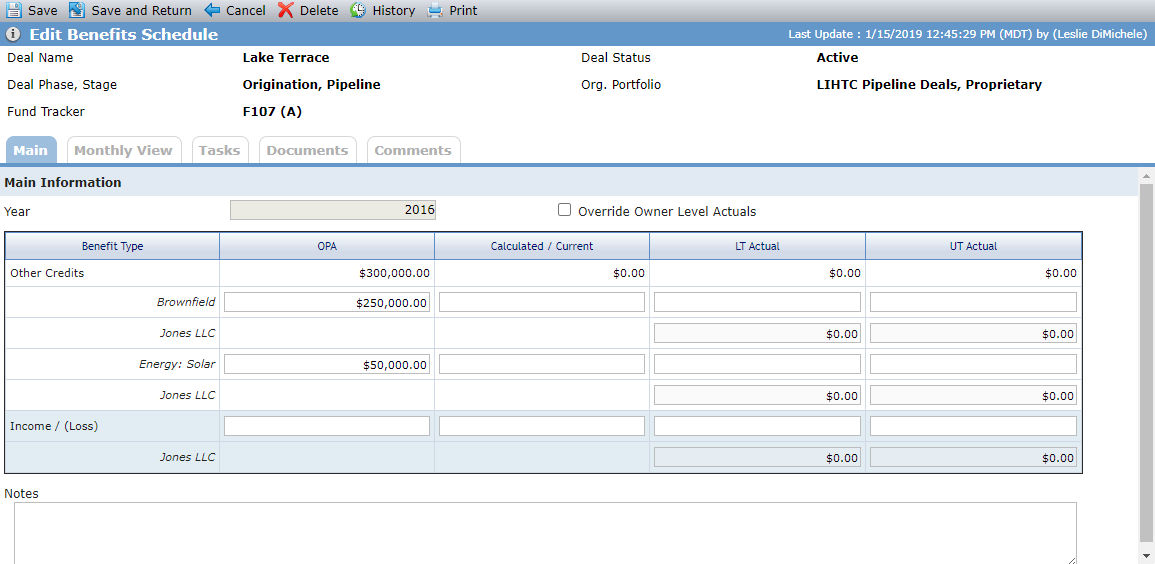
Task: Click the Lake Terrace deal name
Action: (x=286, y=57)
